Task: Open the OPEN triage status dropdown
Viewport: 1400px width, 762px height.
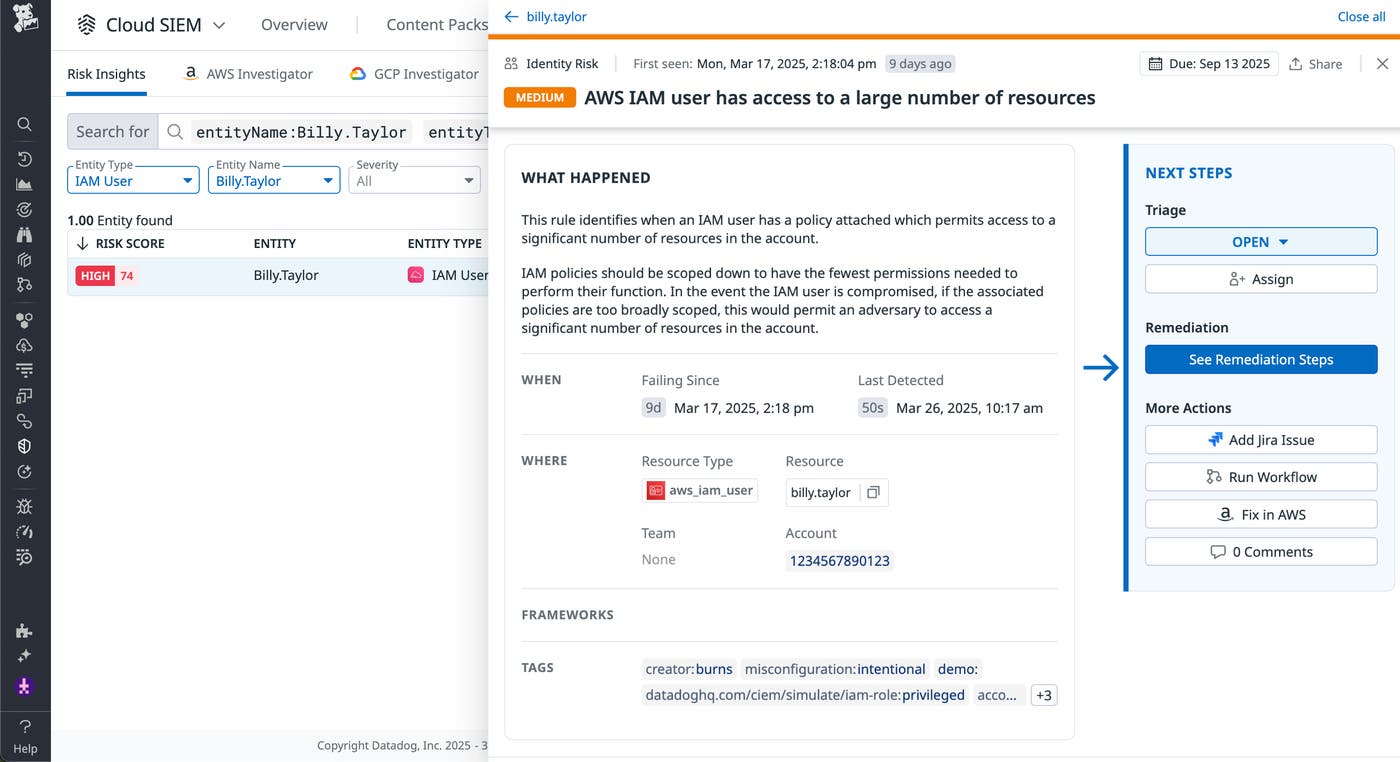Action: pyautogui.click(x=1261, y=241)
